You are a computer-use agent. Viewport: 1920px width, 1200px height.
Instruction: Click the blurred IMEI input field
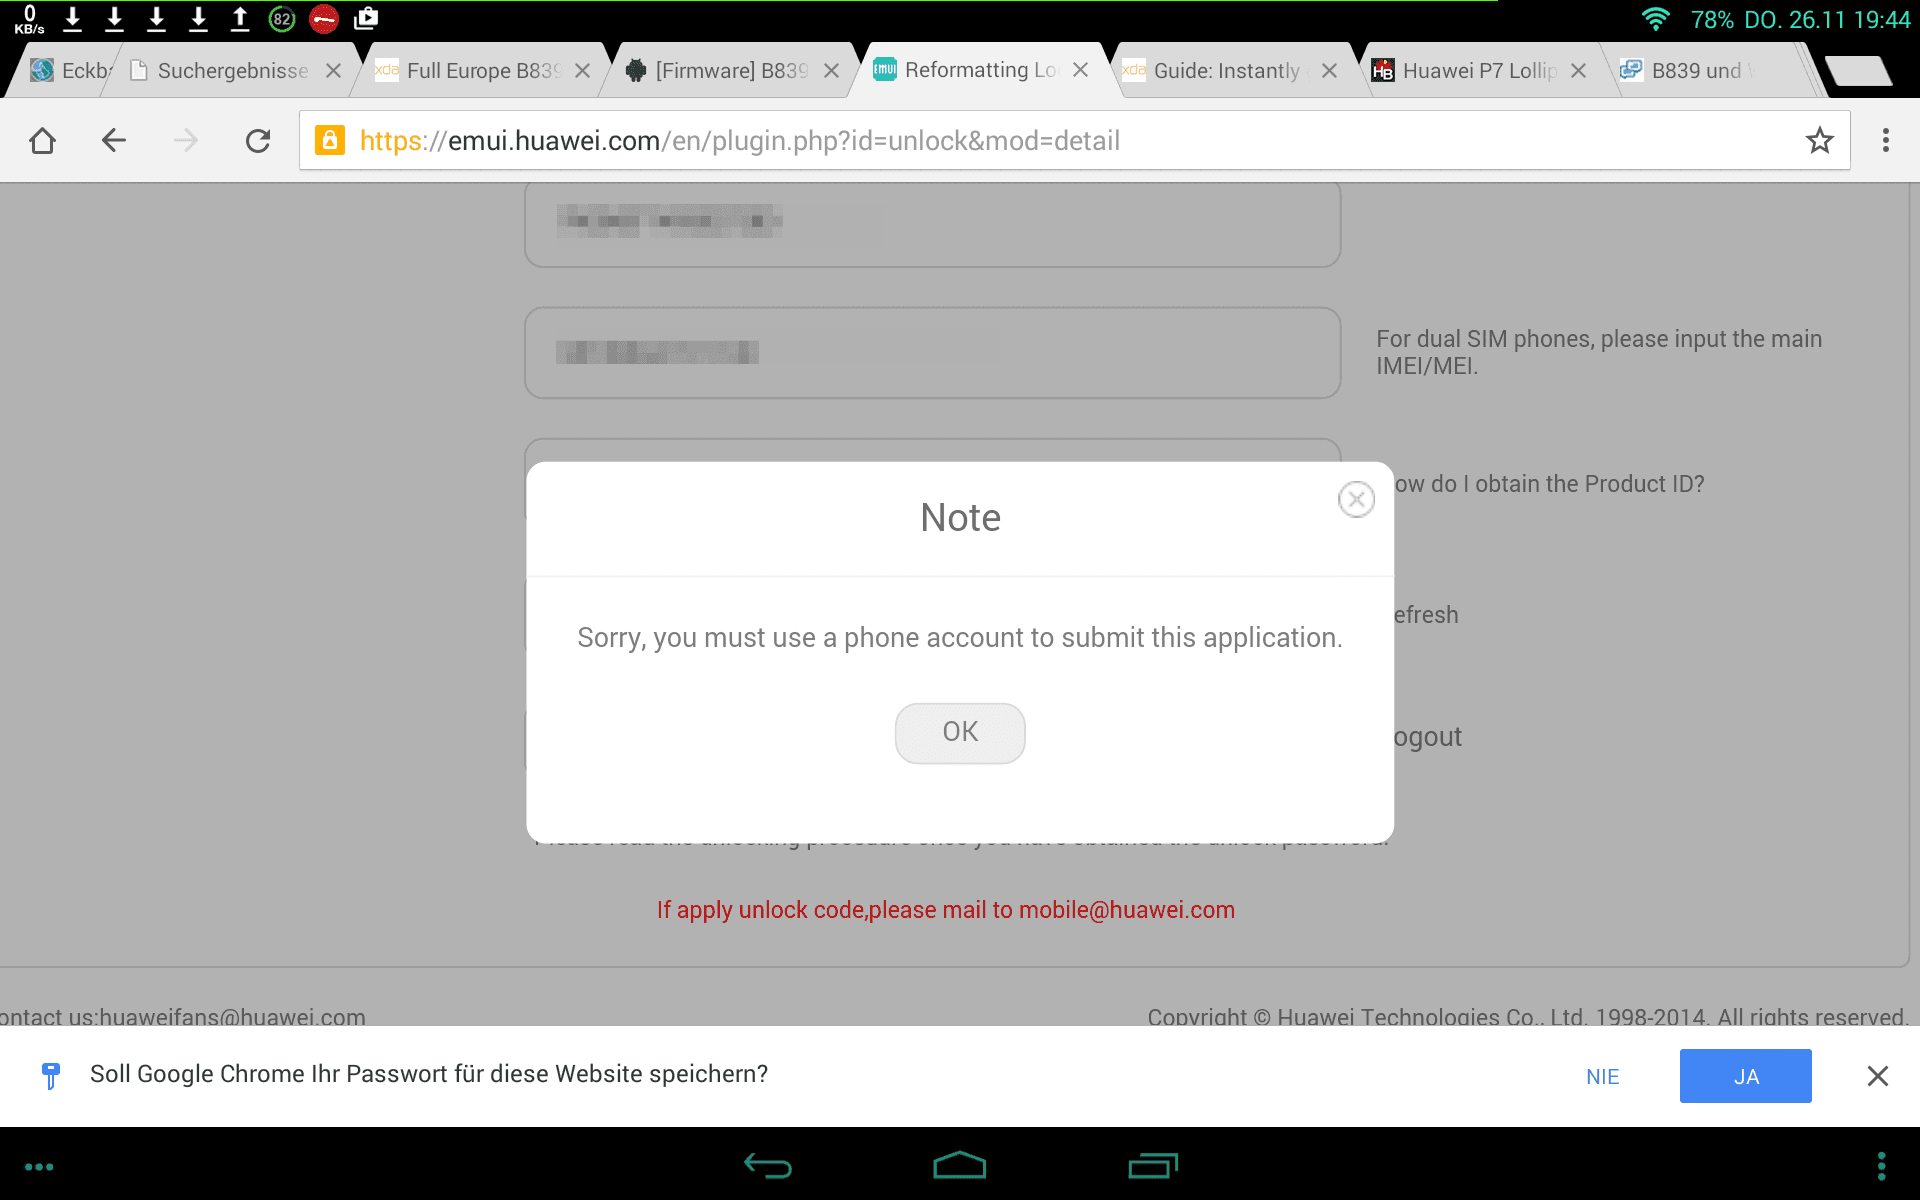[932, 353]
